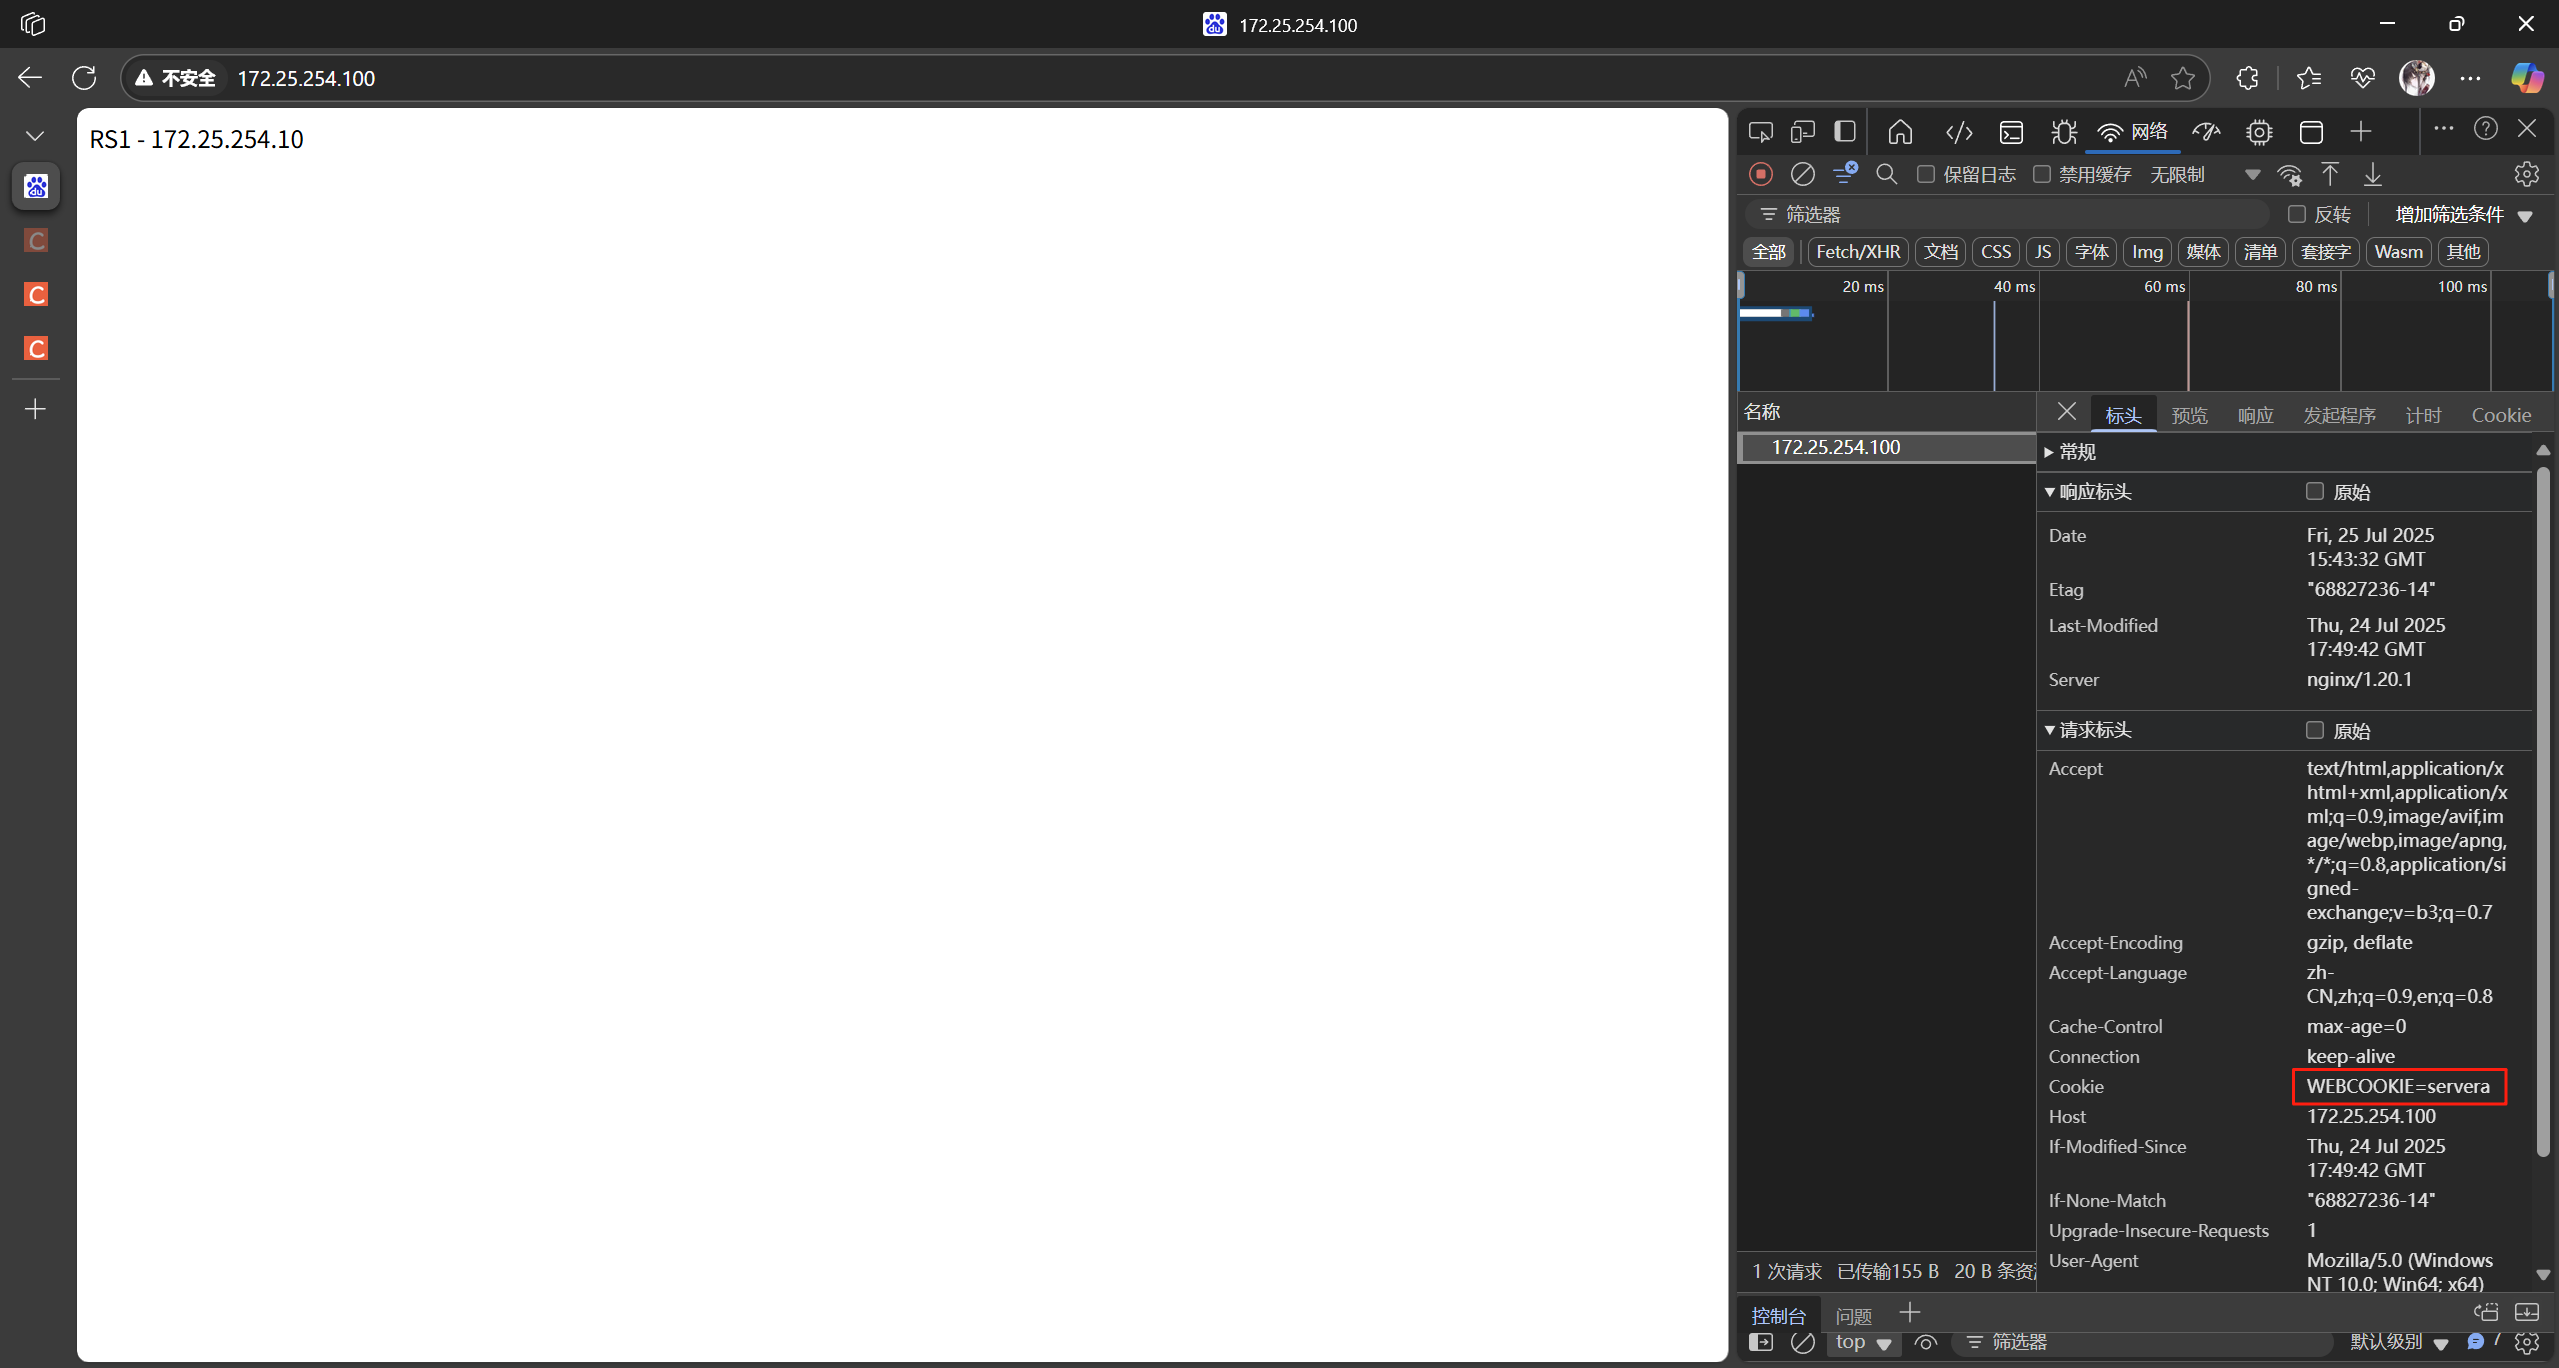Screen dimensions: 2559x1368
Task: Open network conditions wifi-gear icon
Action: point(2290,175)
